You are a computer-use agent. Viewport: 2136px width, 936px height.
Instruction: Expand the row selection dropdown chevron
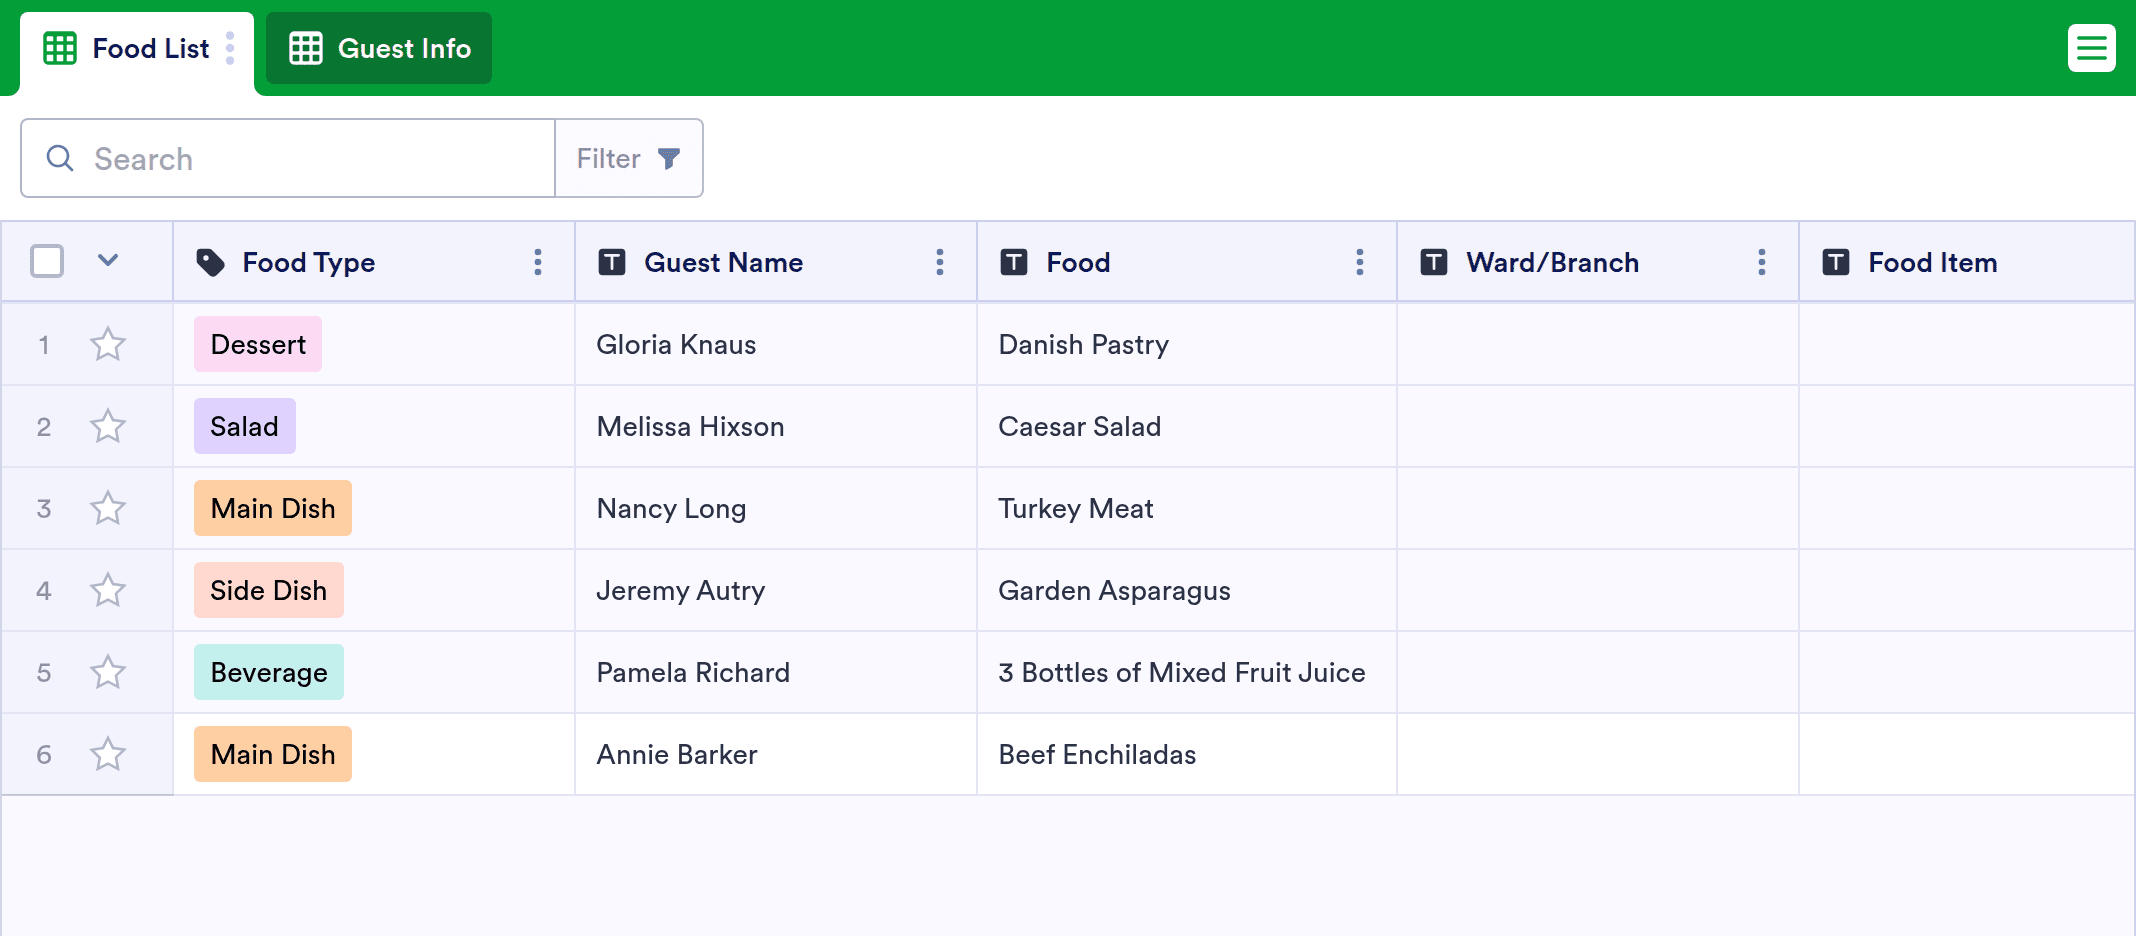[108, 261]
